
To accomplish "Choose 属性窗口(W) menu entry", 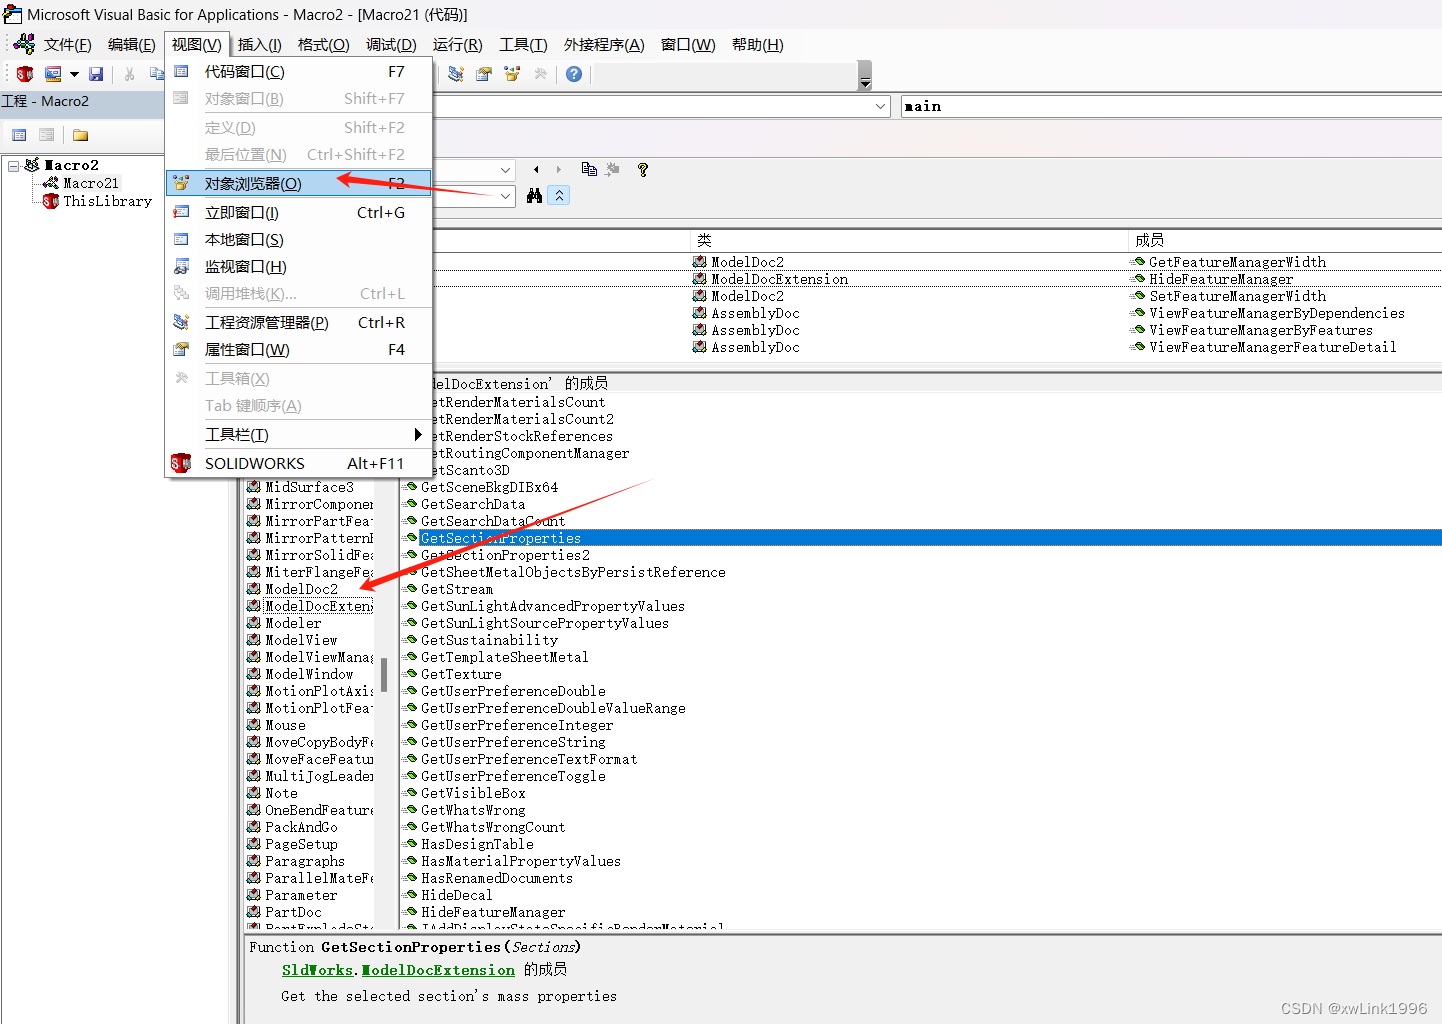I will (298, 349).
